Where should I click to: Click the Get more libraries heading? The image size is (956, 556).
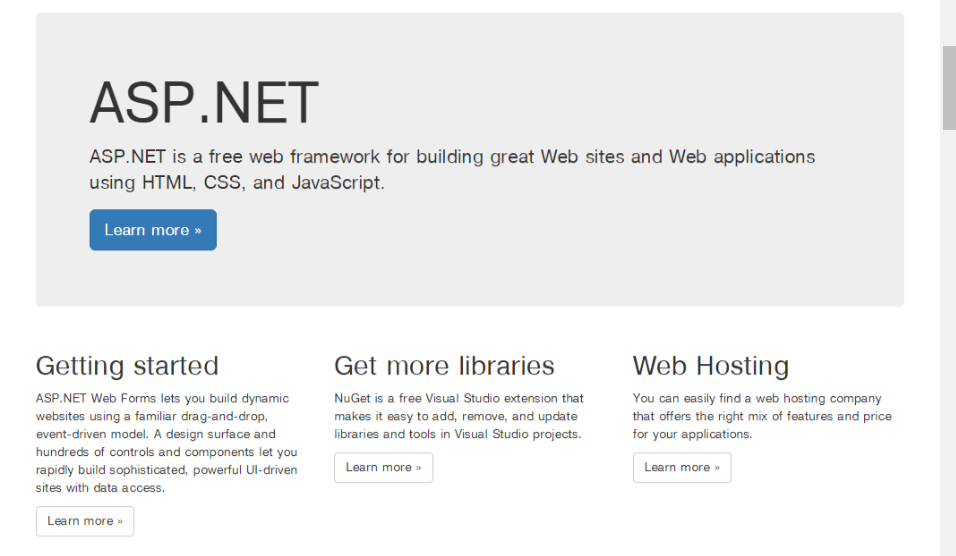tap(444, 366)
